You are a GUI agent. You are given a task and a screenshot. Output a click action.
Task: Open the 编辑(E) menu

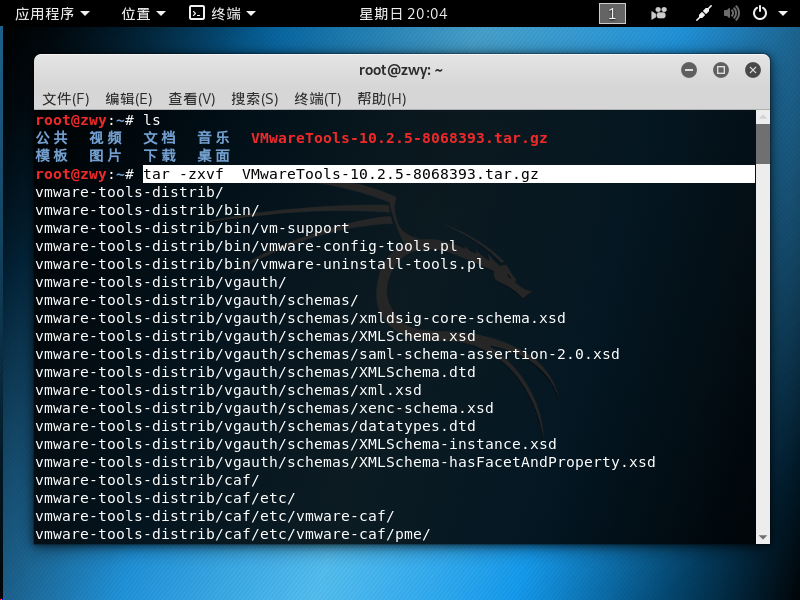pos(129,98)
